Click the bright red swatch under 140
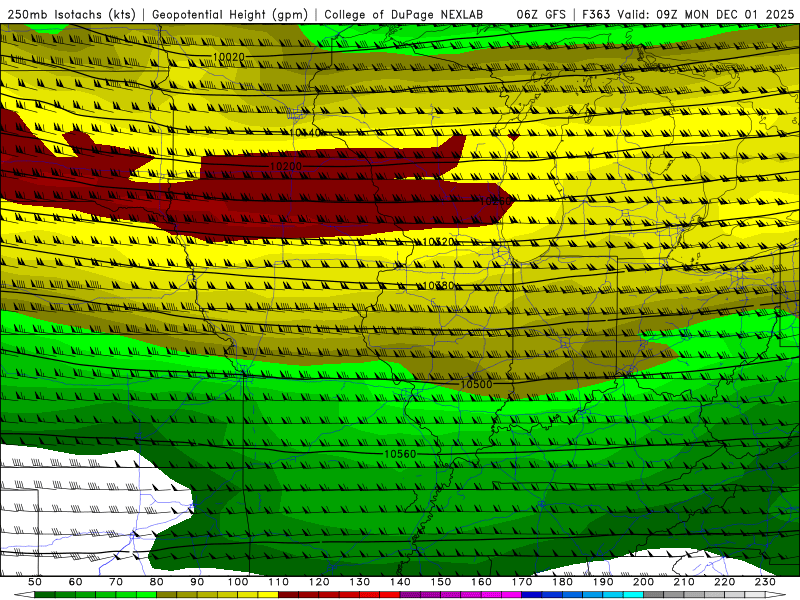The image size is (800, 600). (x=390, y=595)
